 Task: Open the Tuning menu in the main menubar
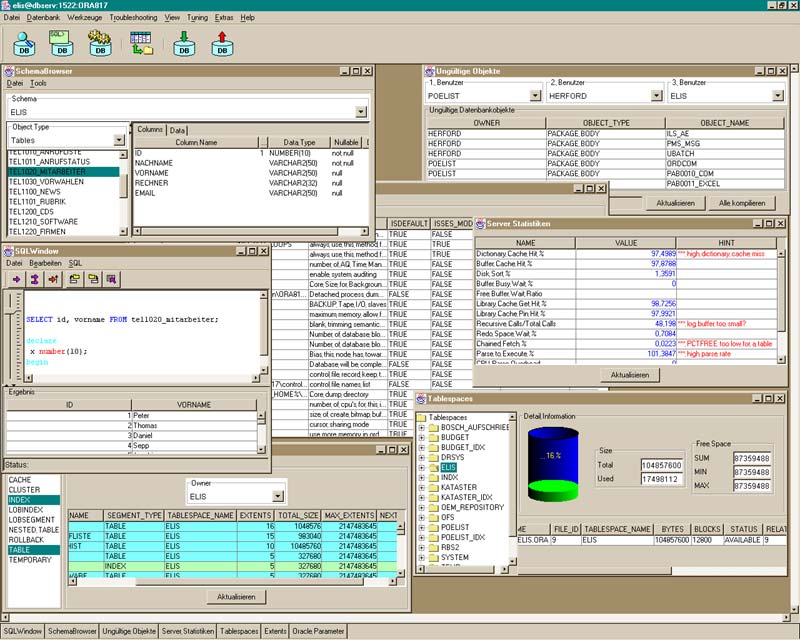[x=197, y=17]
